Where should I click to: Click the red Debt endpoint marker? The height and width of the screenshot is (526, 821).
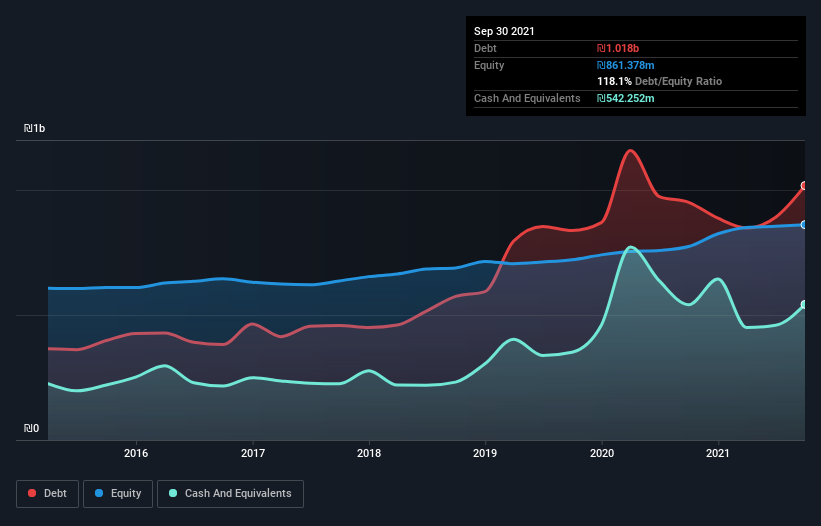tap(805, 186)
